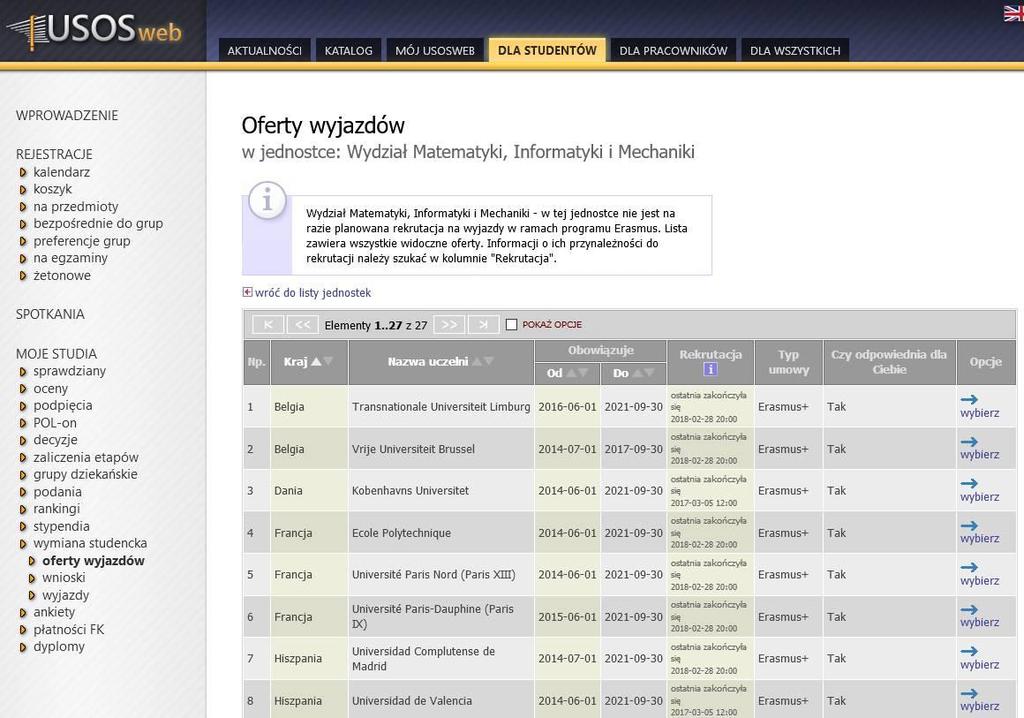The image size is (1024, 718).
Task: Sort Od date ascending
Action: 571,373
